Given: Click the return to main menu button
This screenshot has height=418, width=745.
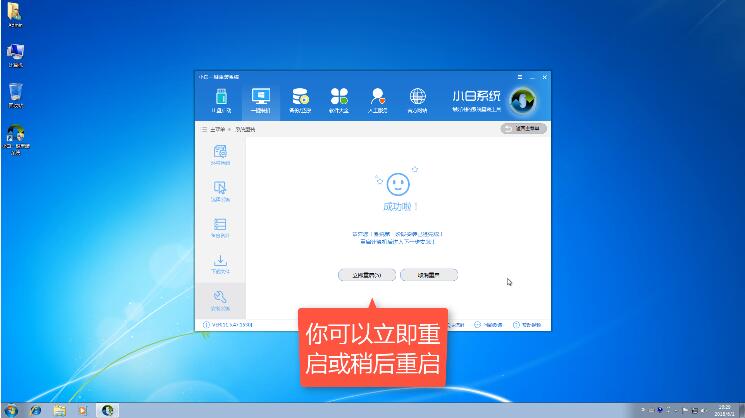Looking at the screenshot, I should pyautogui.click(x=524, y=129).
